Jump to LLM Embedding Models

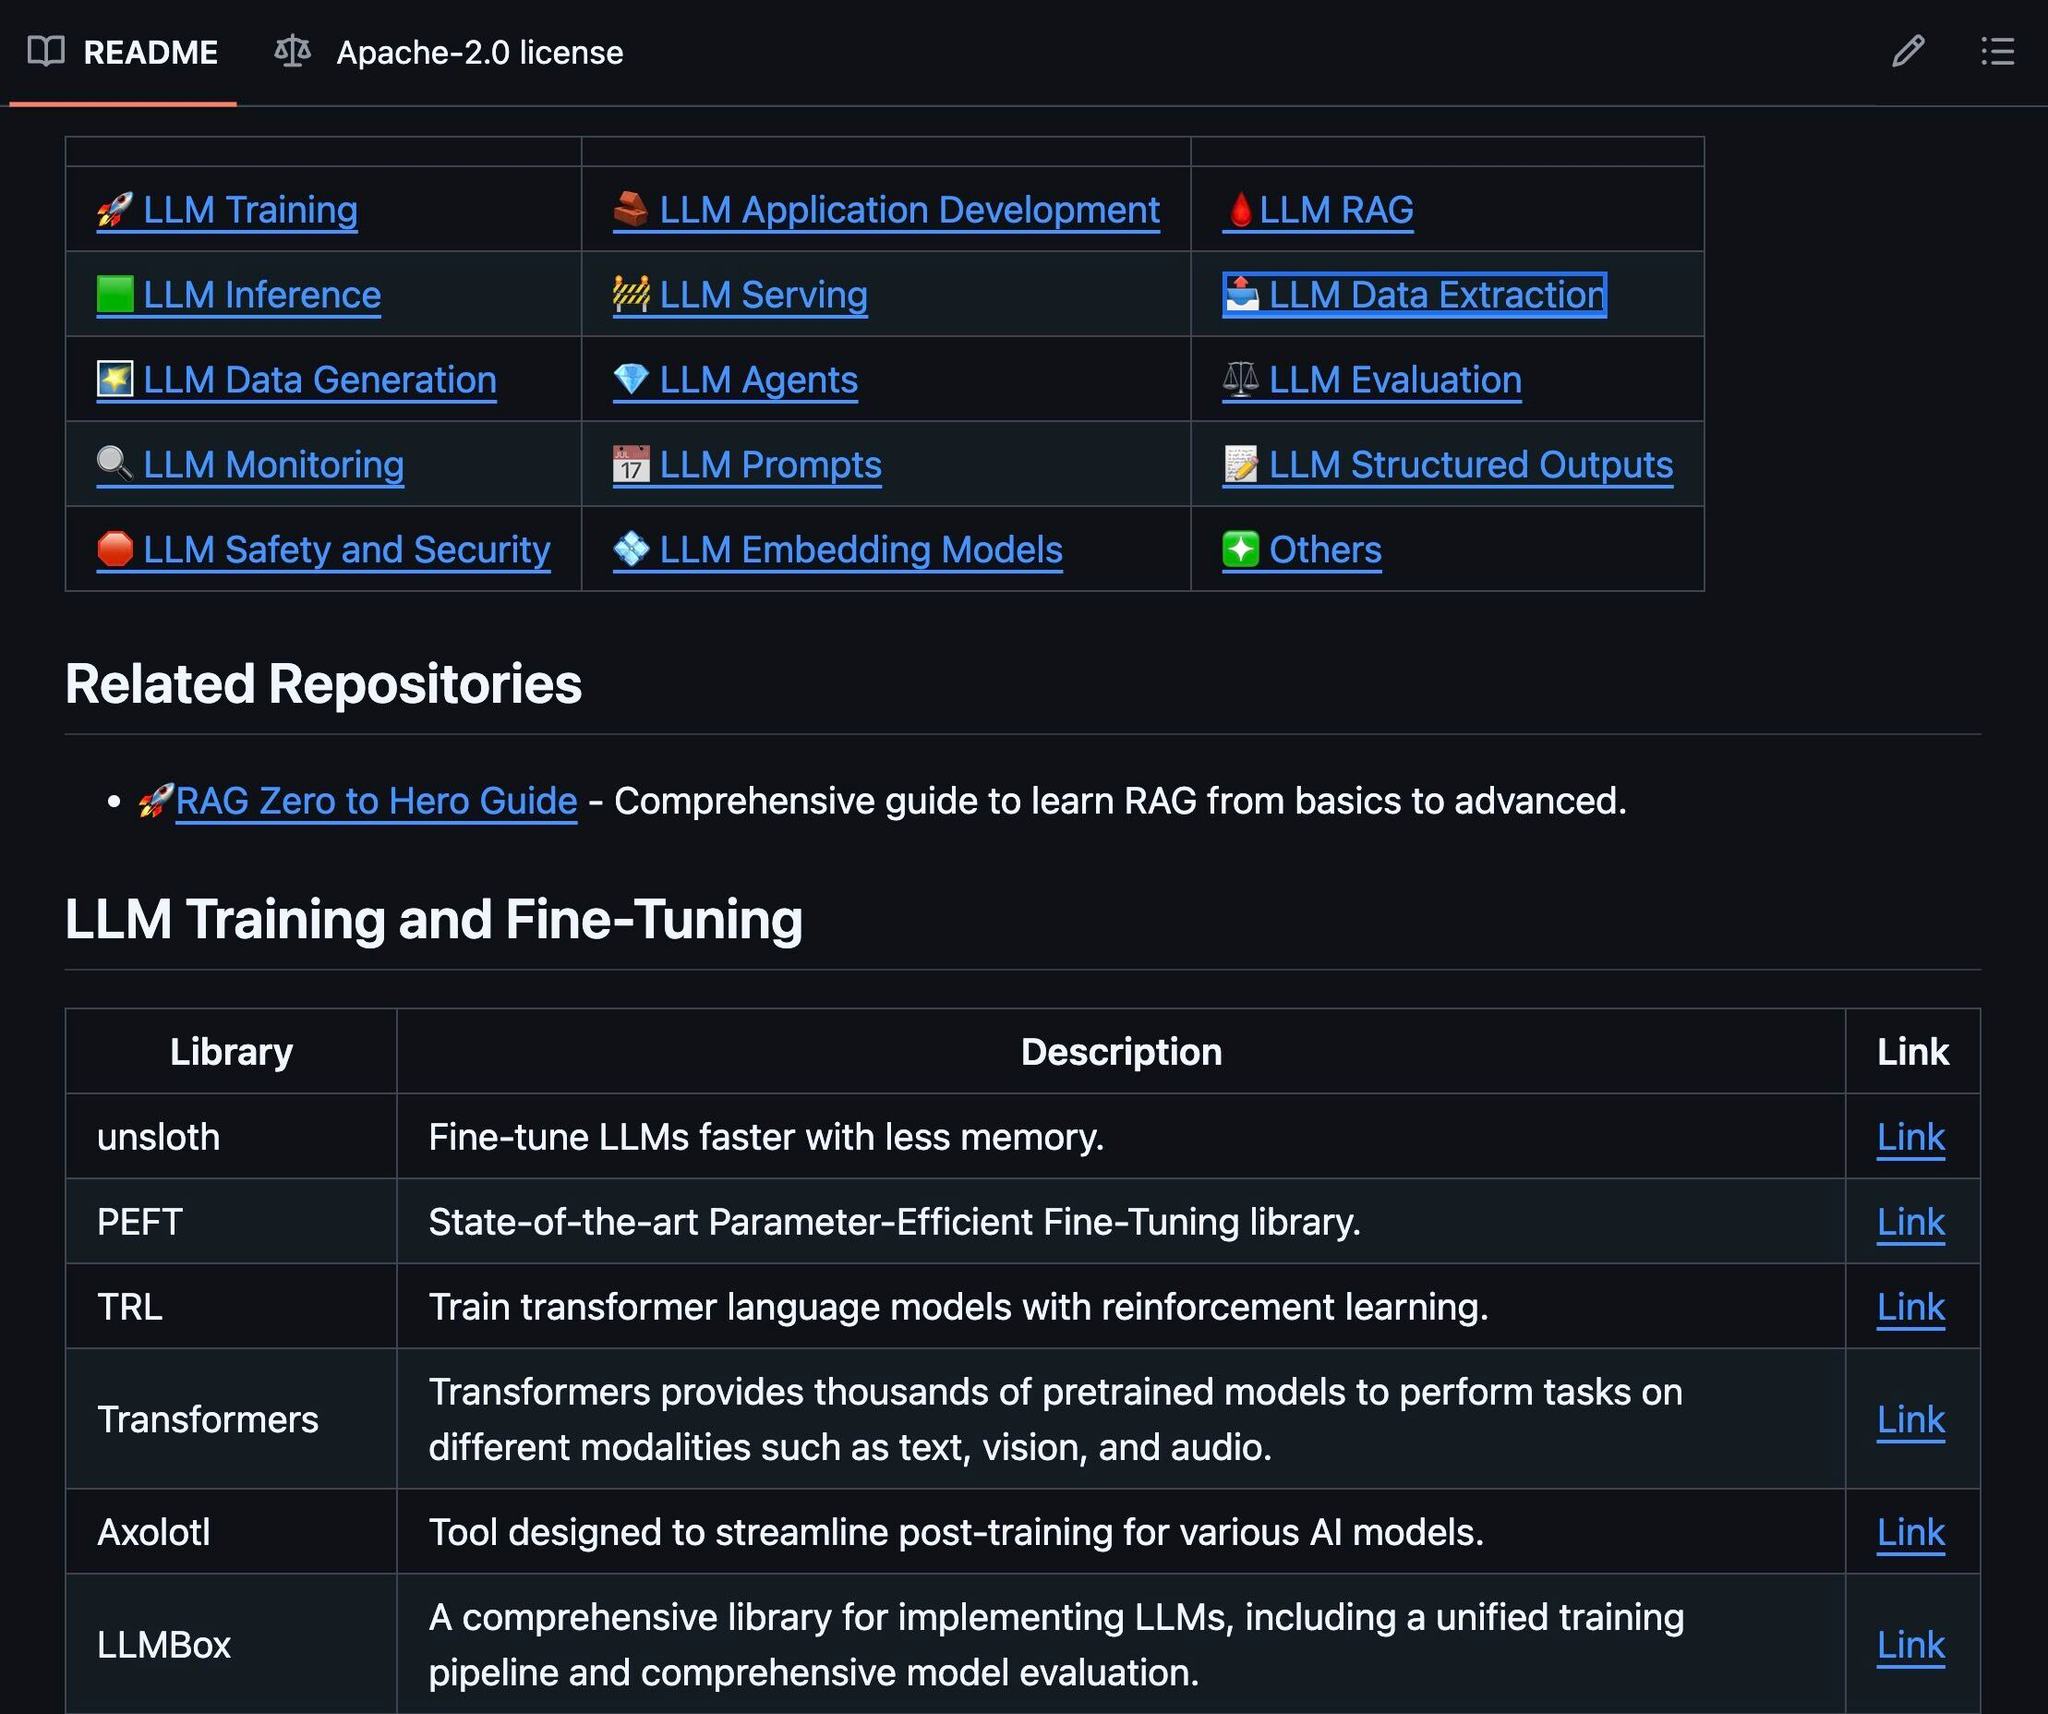pyautogui.click(x=837, y=550)
